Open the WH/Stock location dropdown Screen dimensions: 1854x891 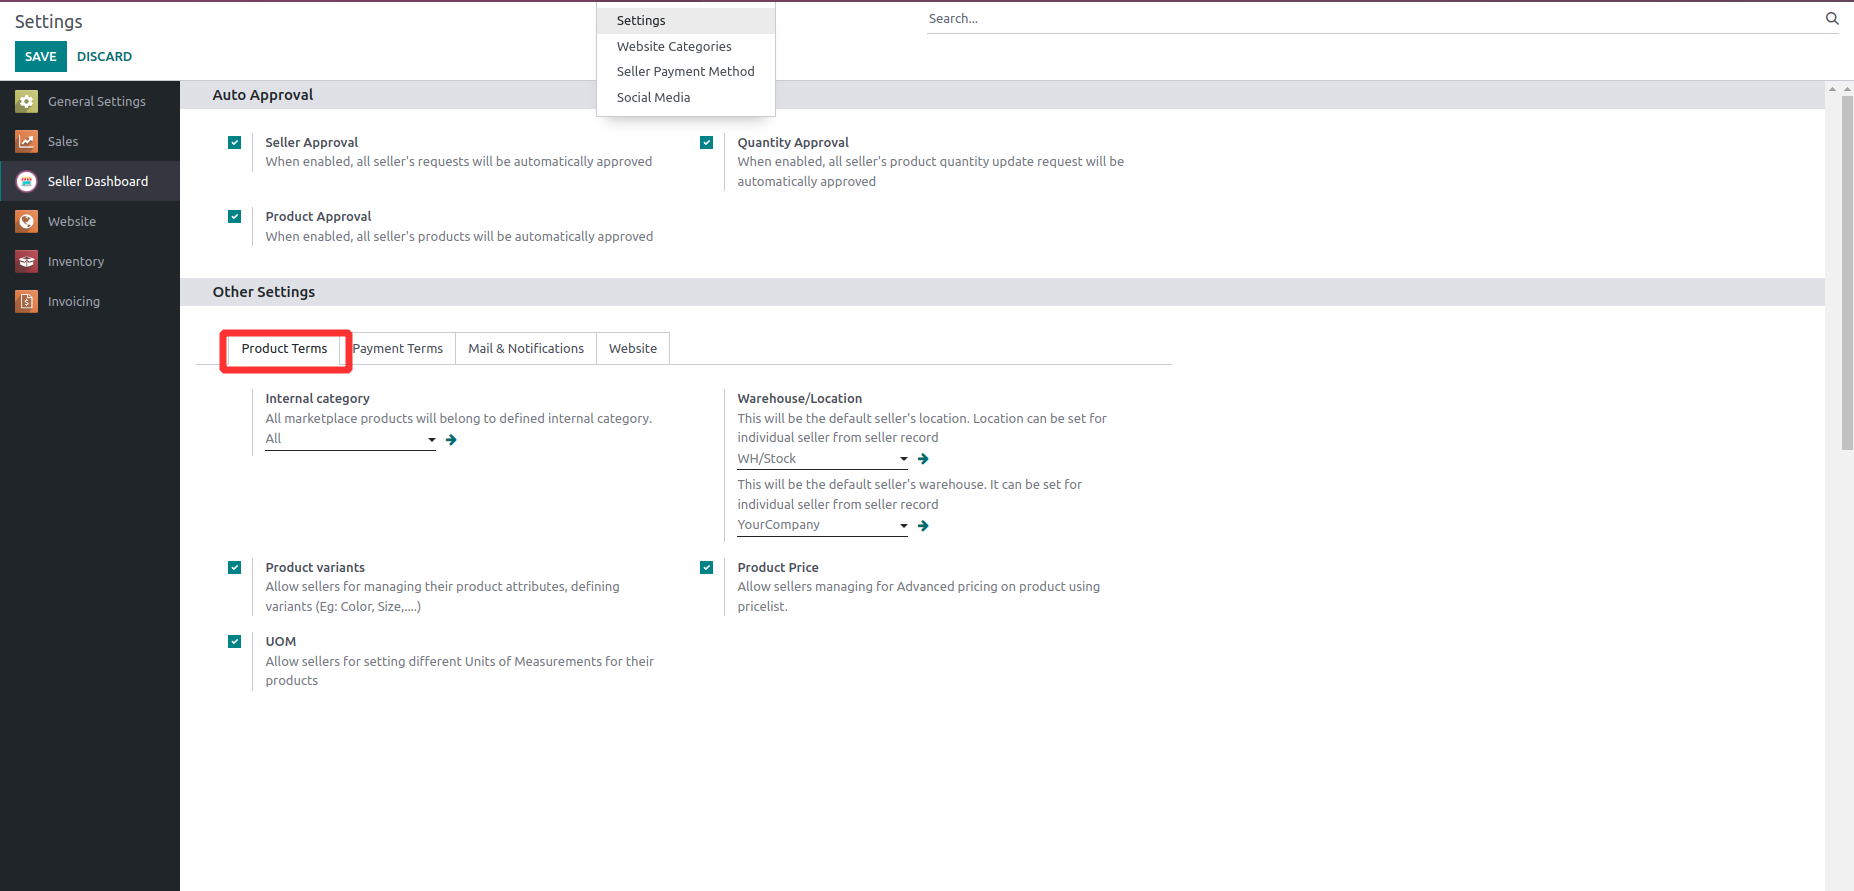point(903,459)
